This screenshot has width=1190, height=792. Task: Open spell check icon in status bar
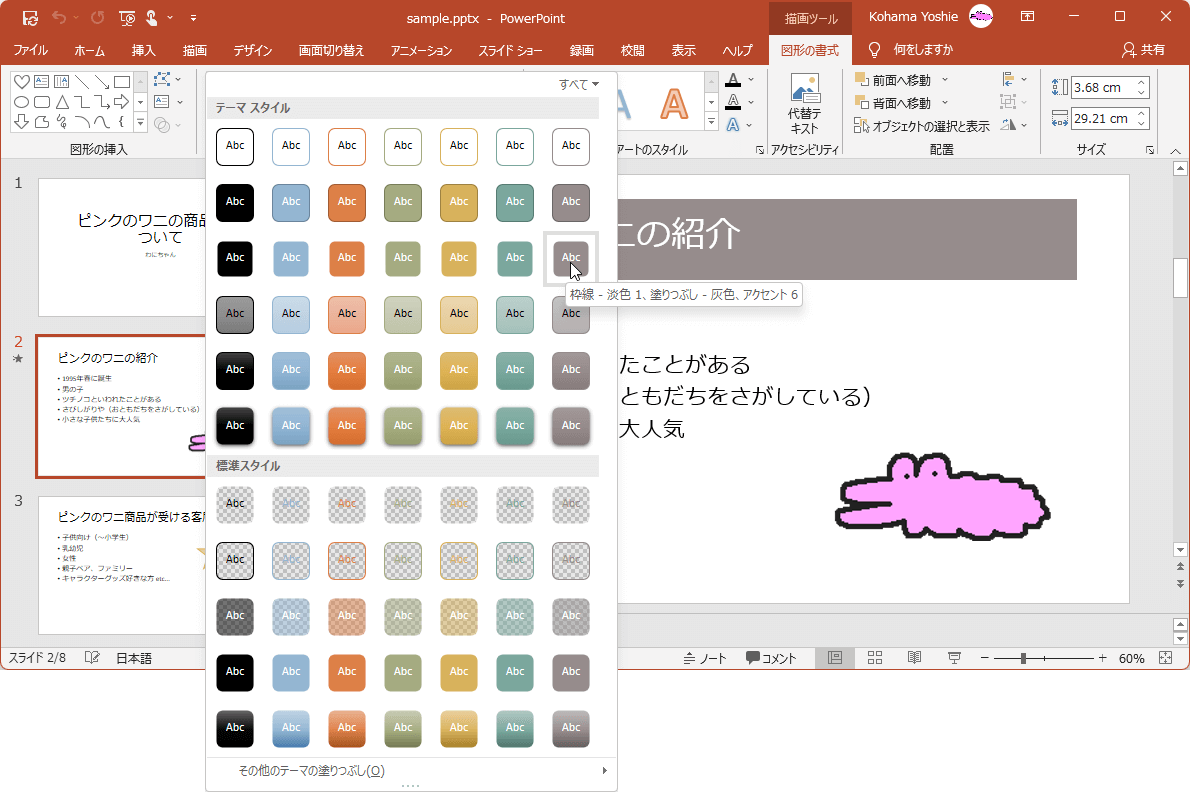click(x=92, y=658)
